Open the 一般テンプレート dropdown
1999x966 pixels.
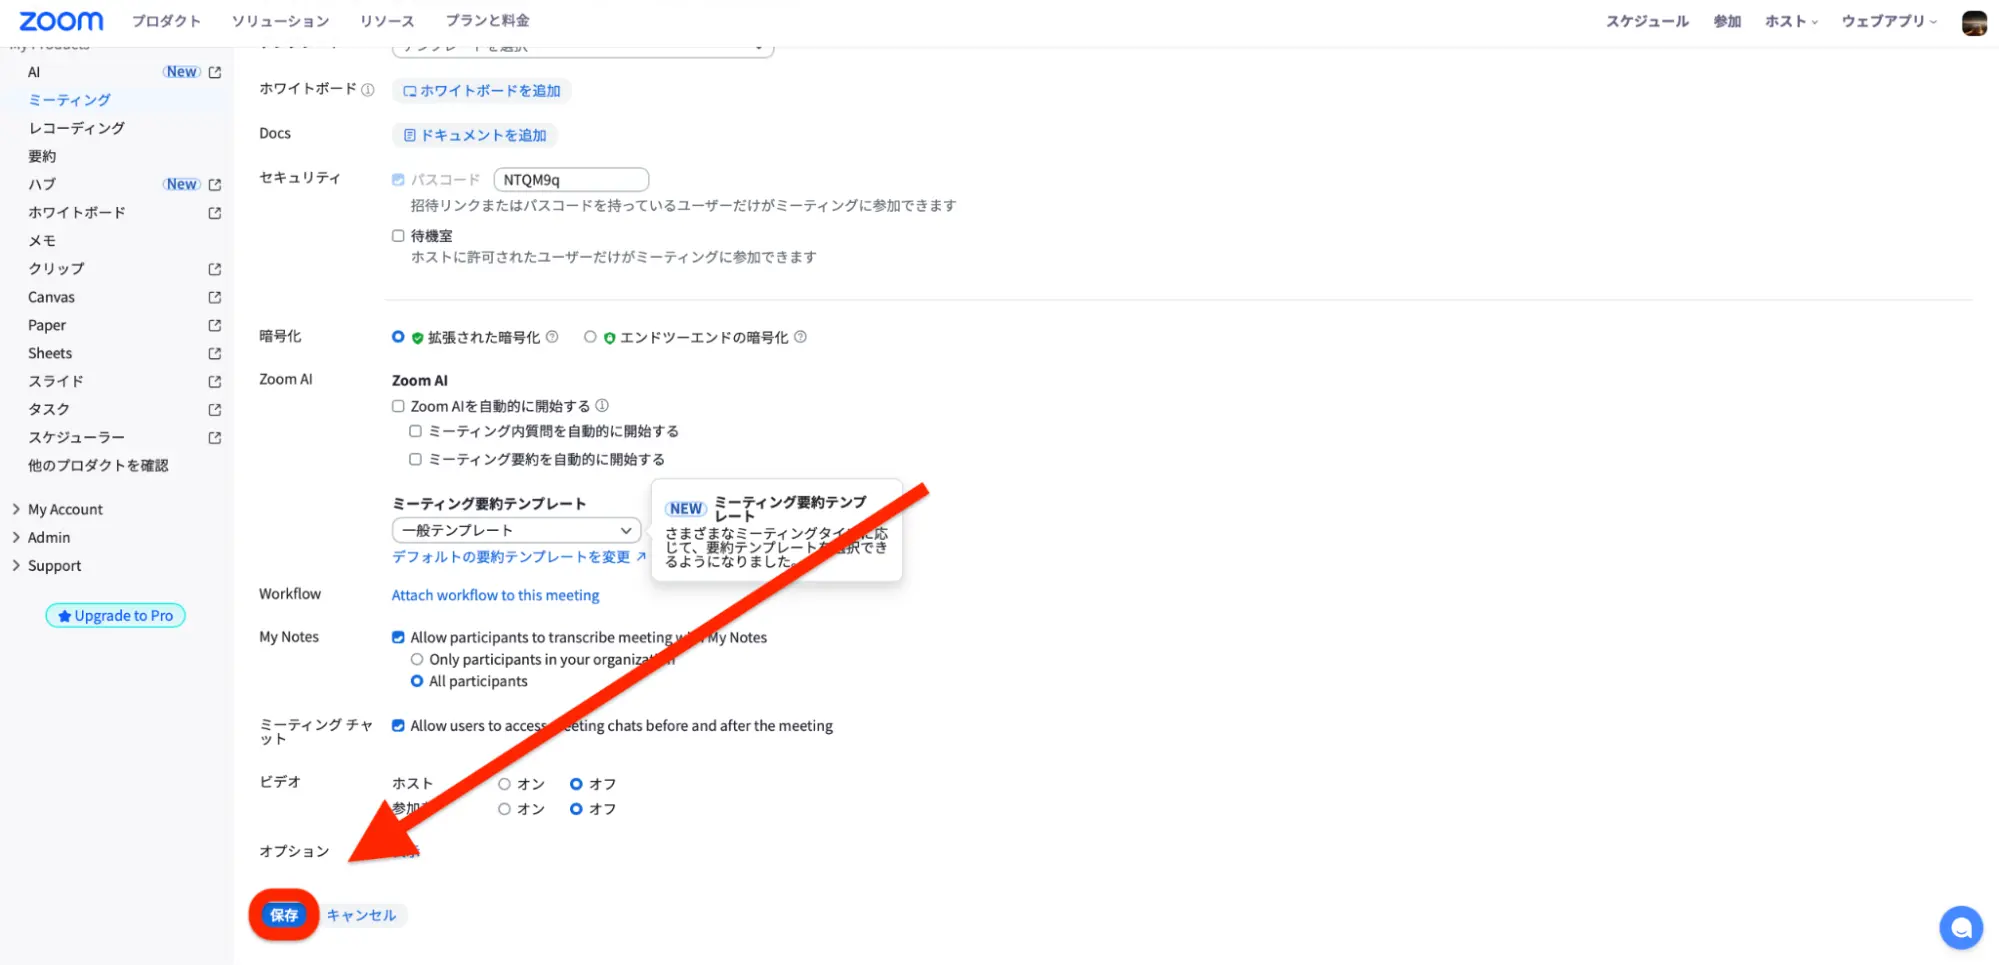(x=516, y=530)
